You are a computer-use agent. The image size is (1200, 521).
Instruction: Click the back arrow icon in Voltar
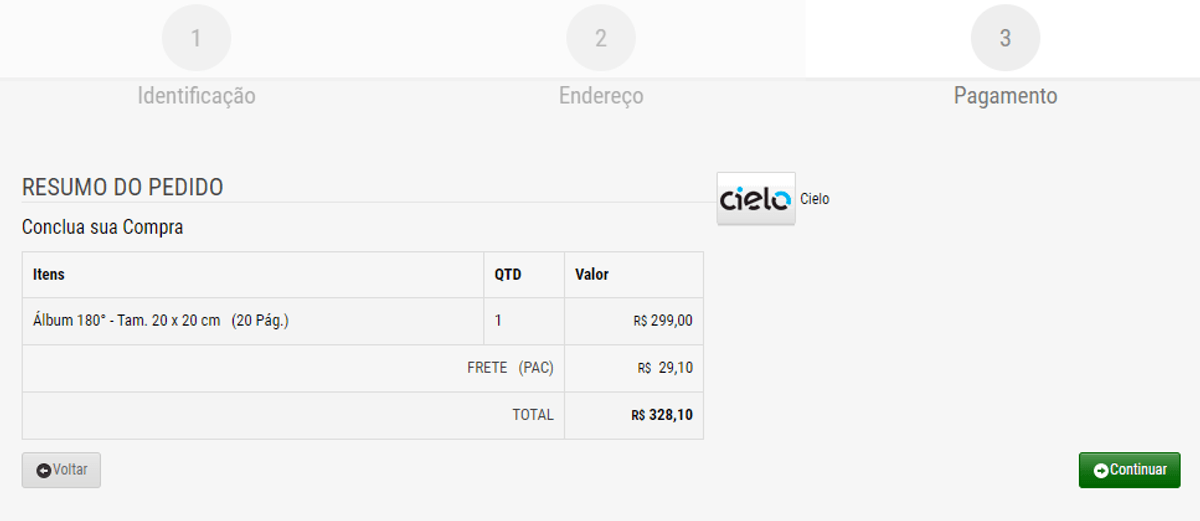[44, 471]
